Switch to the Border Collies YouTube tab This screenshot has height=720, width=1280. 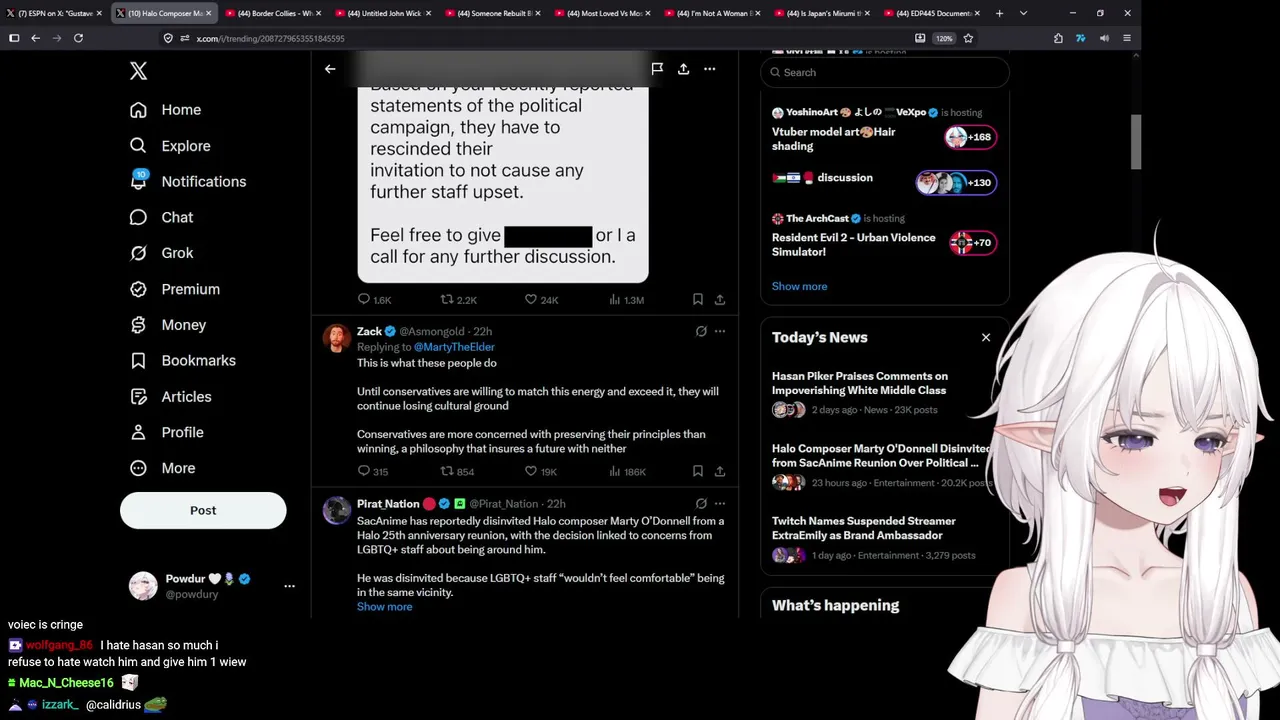point(271,13)
